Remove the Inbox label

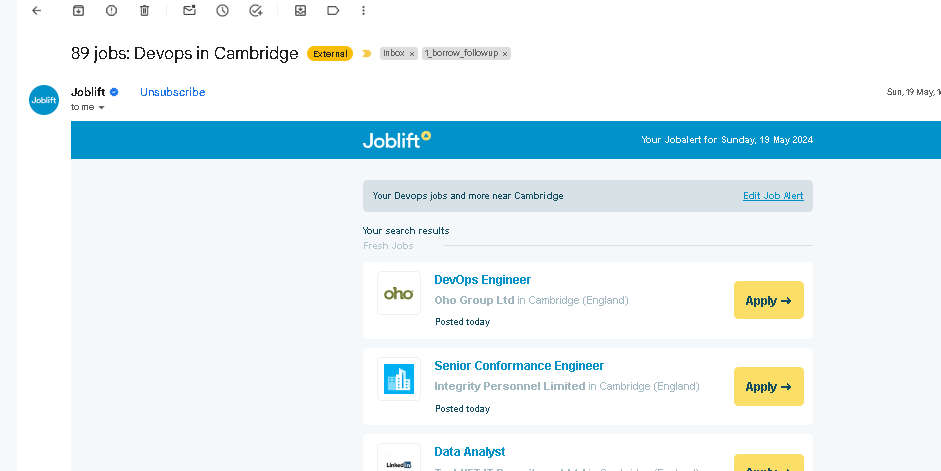412,53
